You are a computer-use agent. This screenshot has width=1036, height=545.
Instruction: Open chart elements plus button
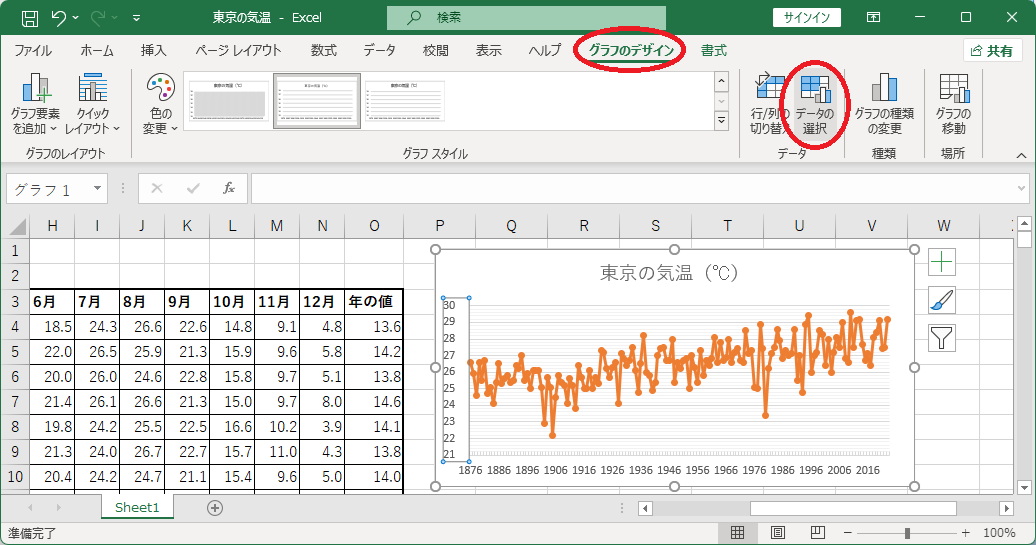coord(942,262)
